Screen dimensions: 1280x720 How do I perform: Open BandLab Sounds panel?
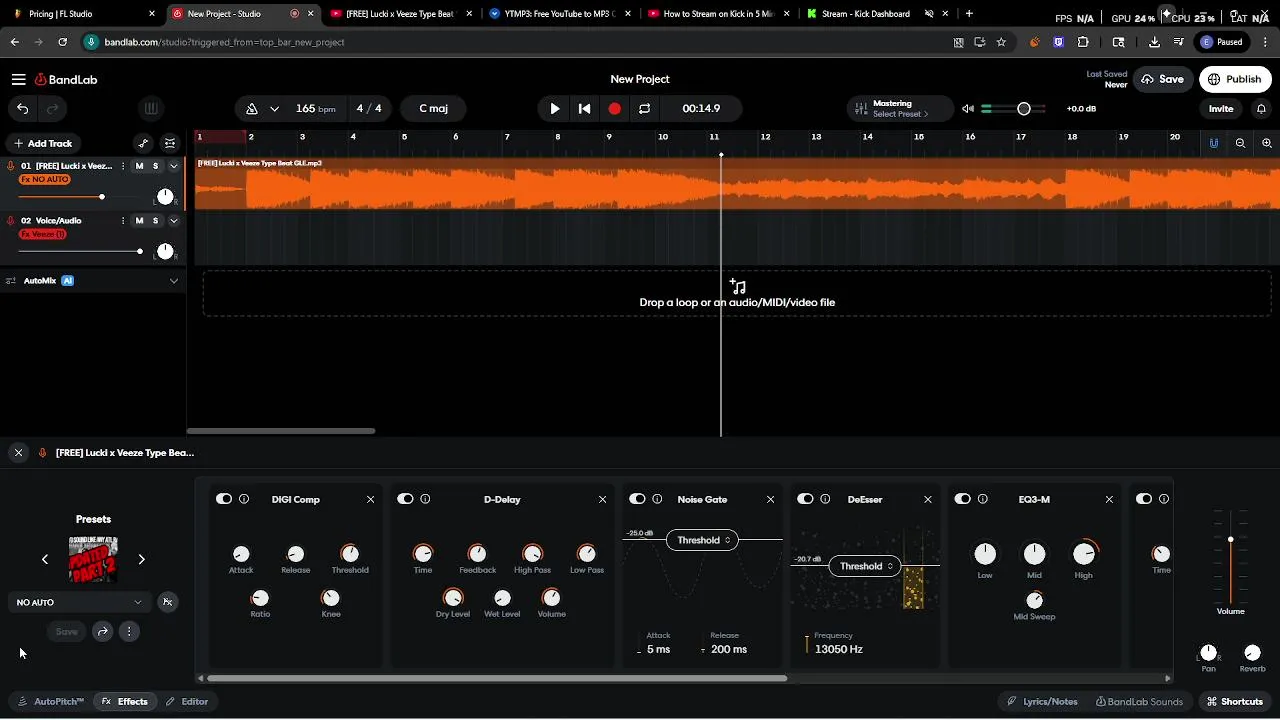1139,701
